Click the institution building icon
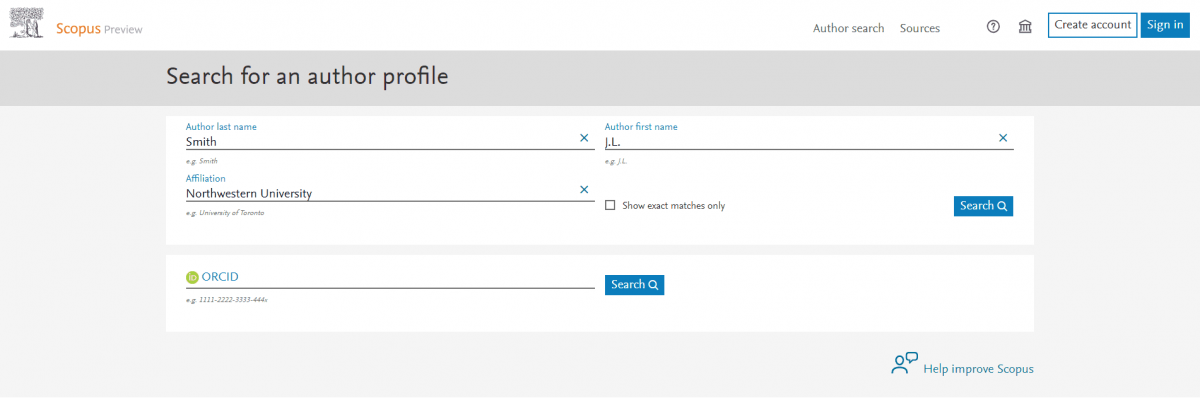The height and width of the screenshot is (398, 1200). pos(1025,27)
